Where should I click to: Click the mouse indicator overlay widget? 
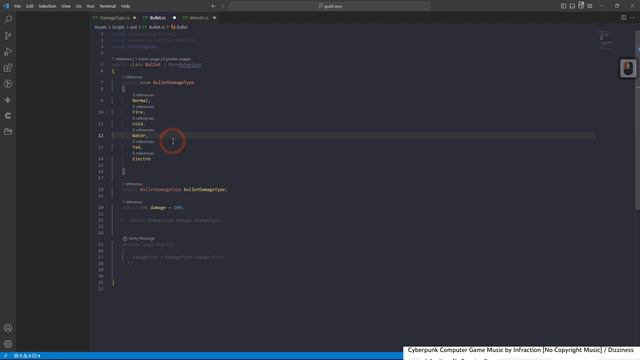click(628, 68)
